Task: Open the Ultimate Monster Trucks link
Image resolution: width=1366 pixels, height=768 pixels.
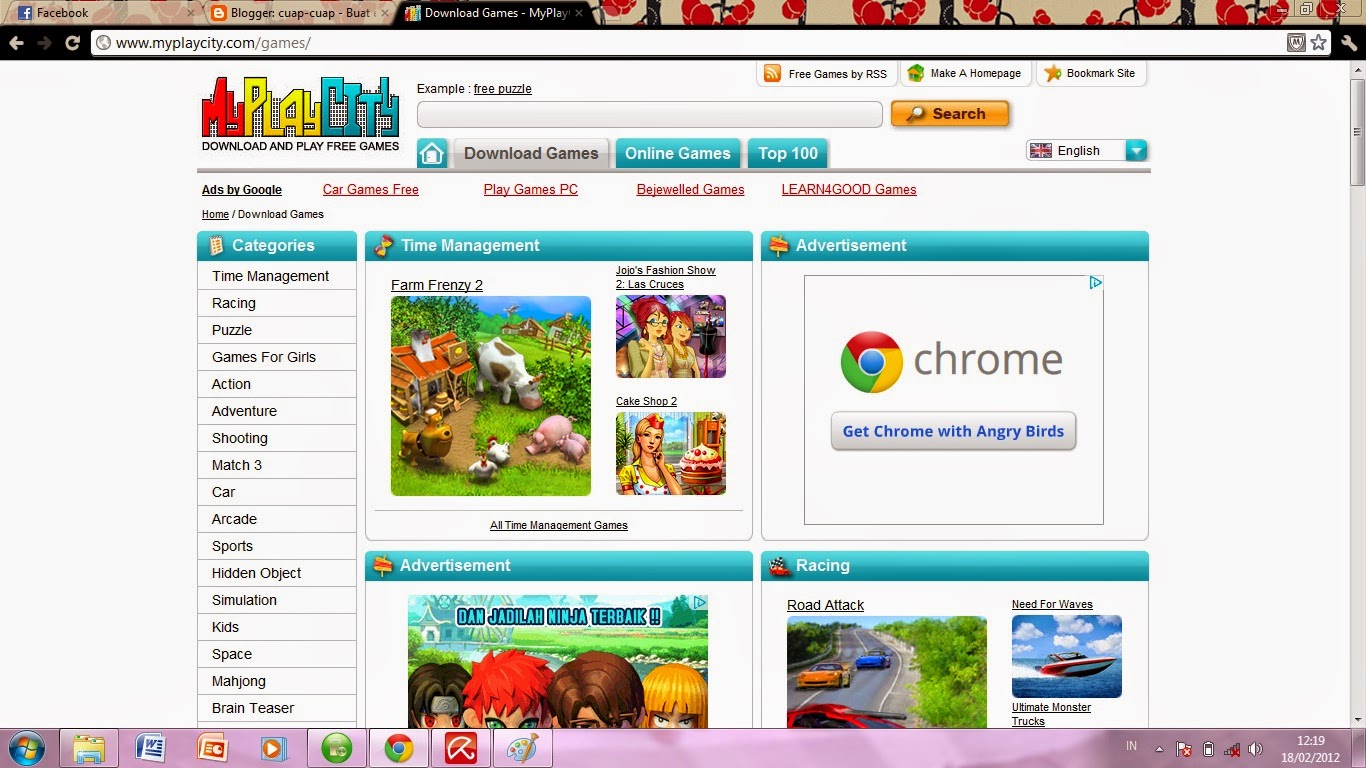Action: point(1051,714)
